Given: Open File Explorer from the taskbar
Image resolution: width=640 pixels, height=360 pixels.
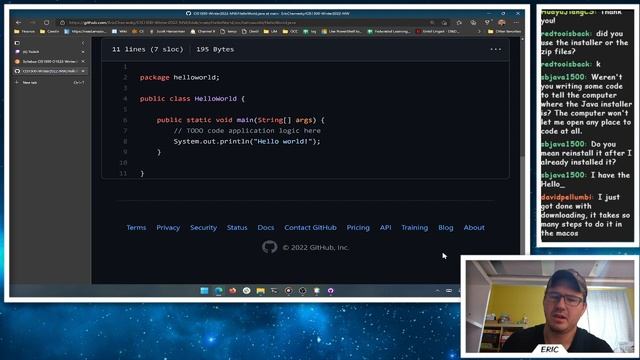Looking at the screenshot, I should coord(260,291).
